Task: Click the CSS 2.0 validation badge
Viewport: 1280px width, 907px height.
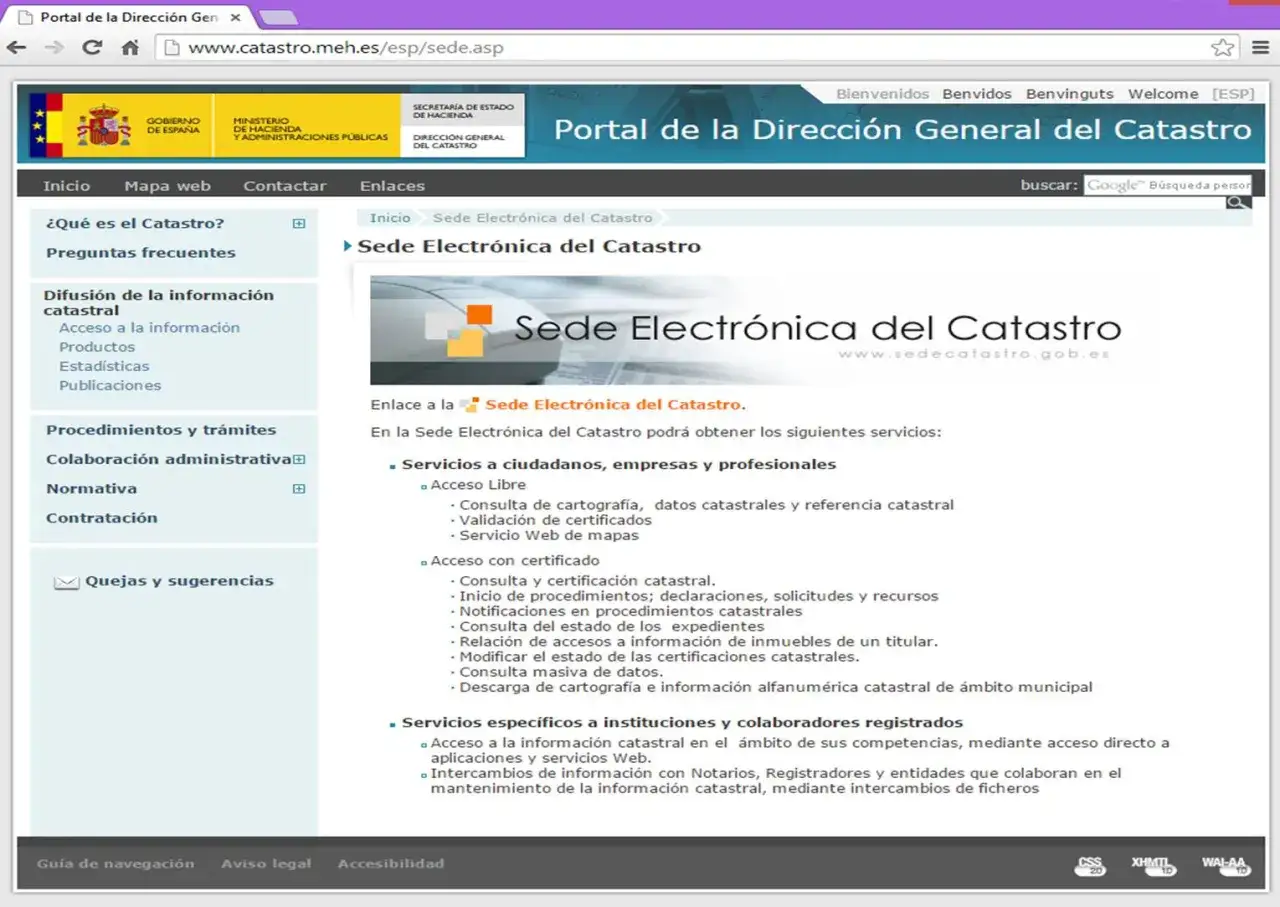Action: pyautogui.click(x=1090, y=866)
